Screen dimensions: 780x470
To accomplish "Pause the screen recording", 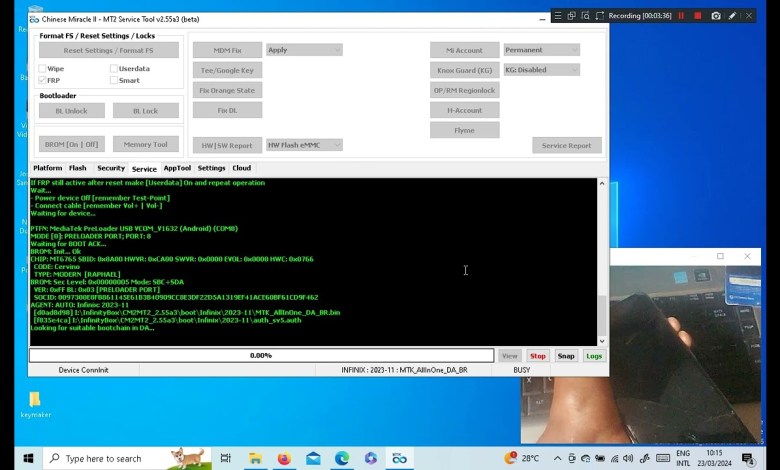I will (x=681, y=16).
